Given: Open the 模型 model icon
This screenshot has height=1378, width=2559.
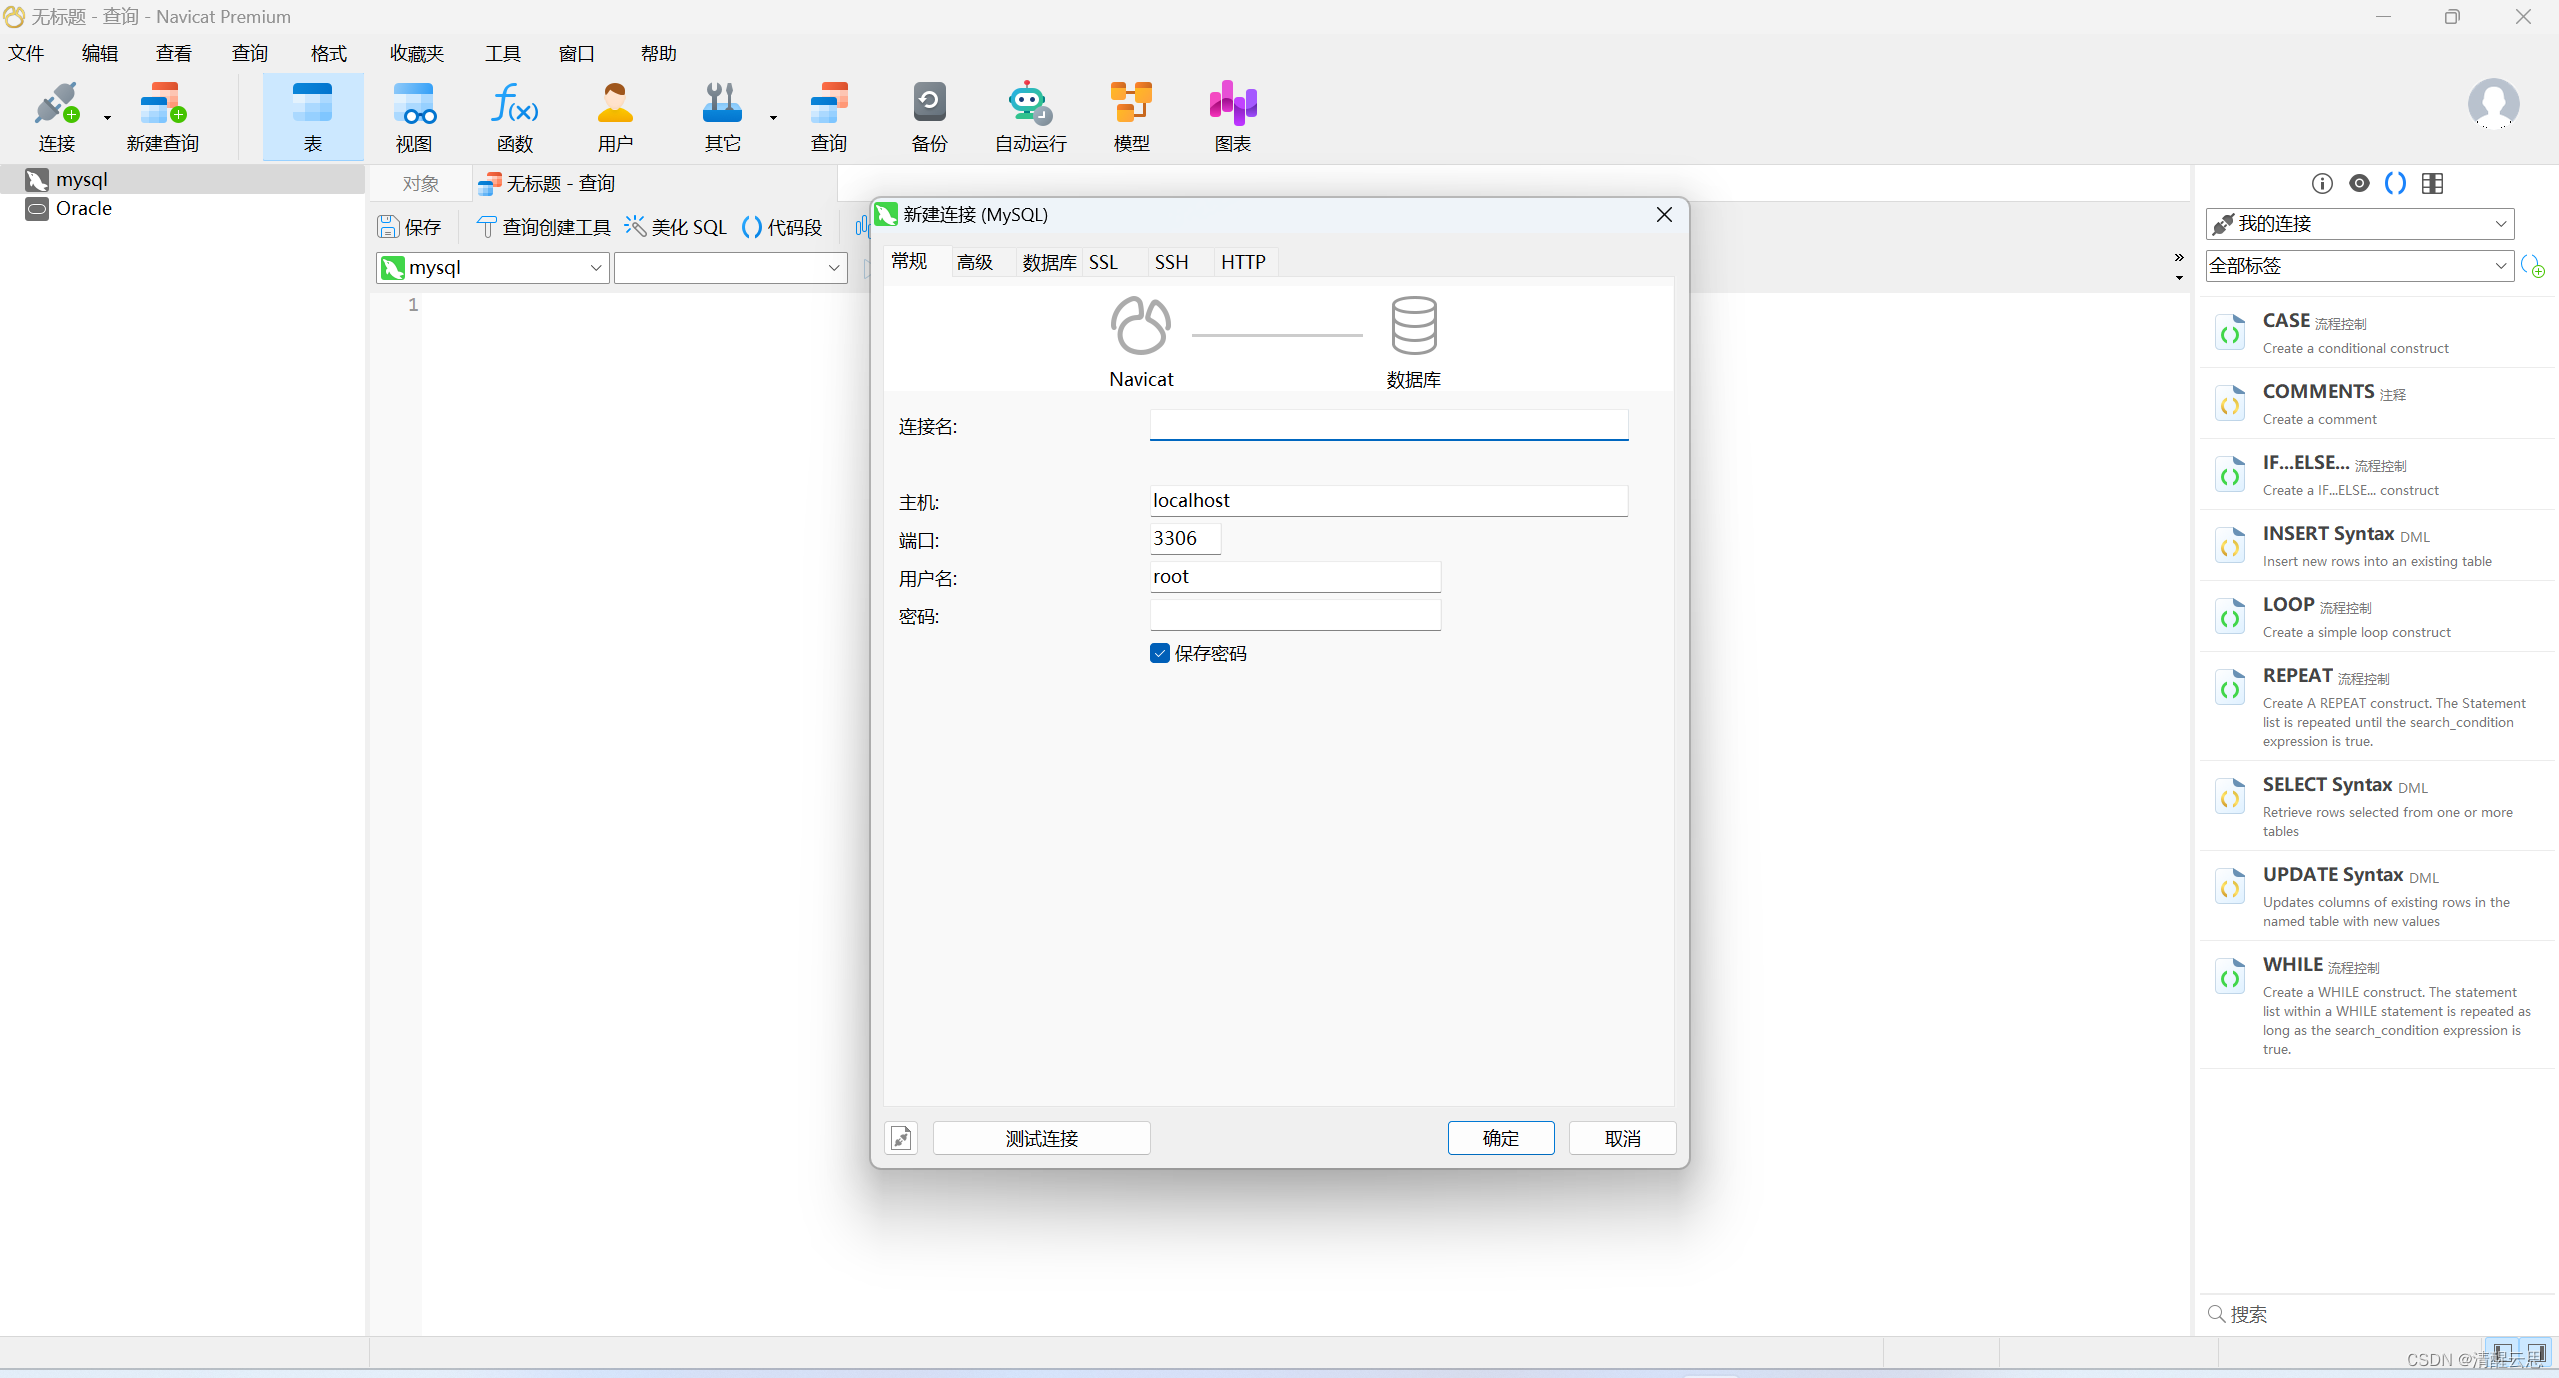Looking at the screenshot, I should click(x=1131, y=117).
